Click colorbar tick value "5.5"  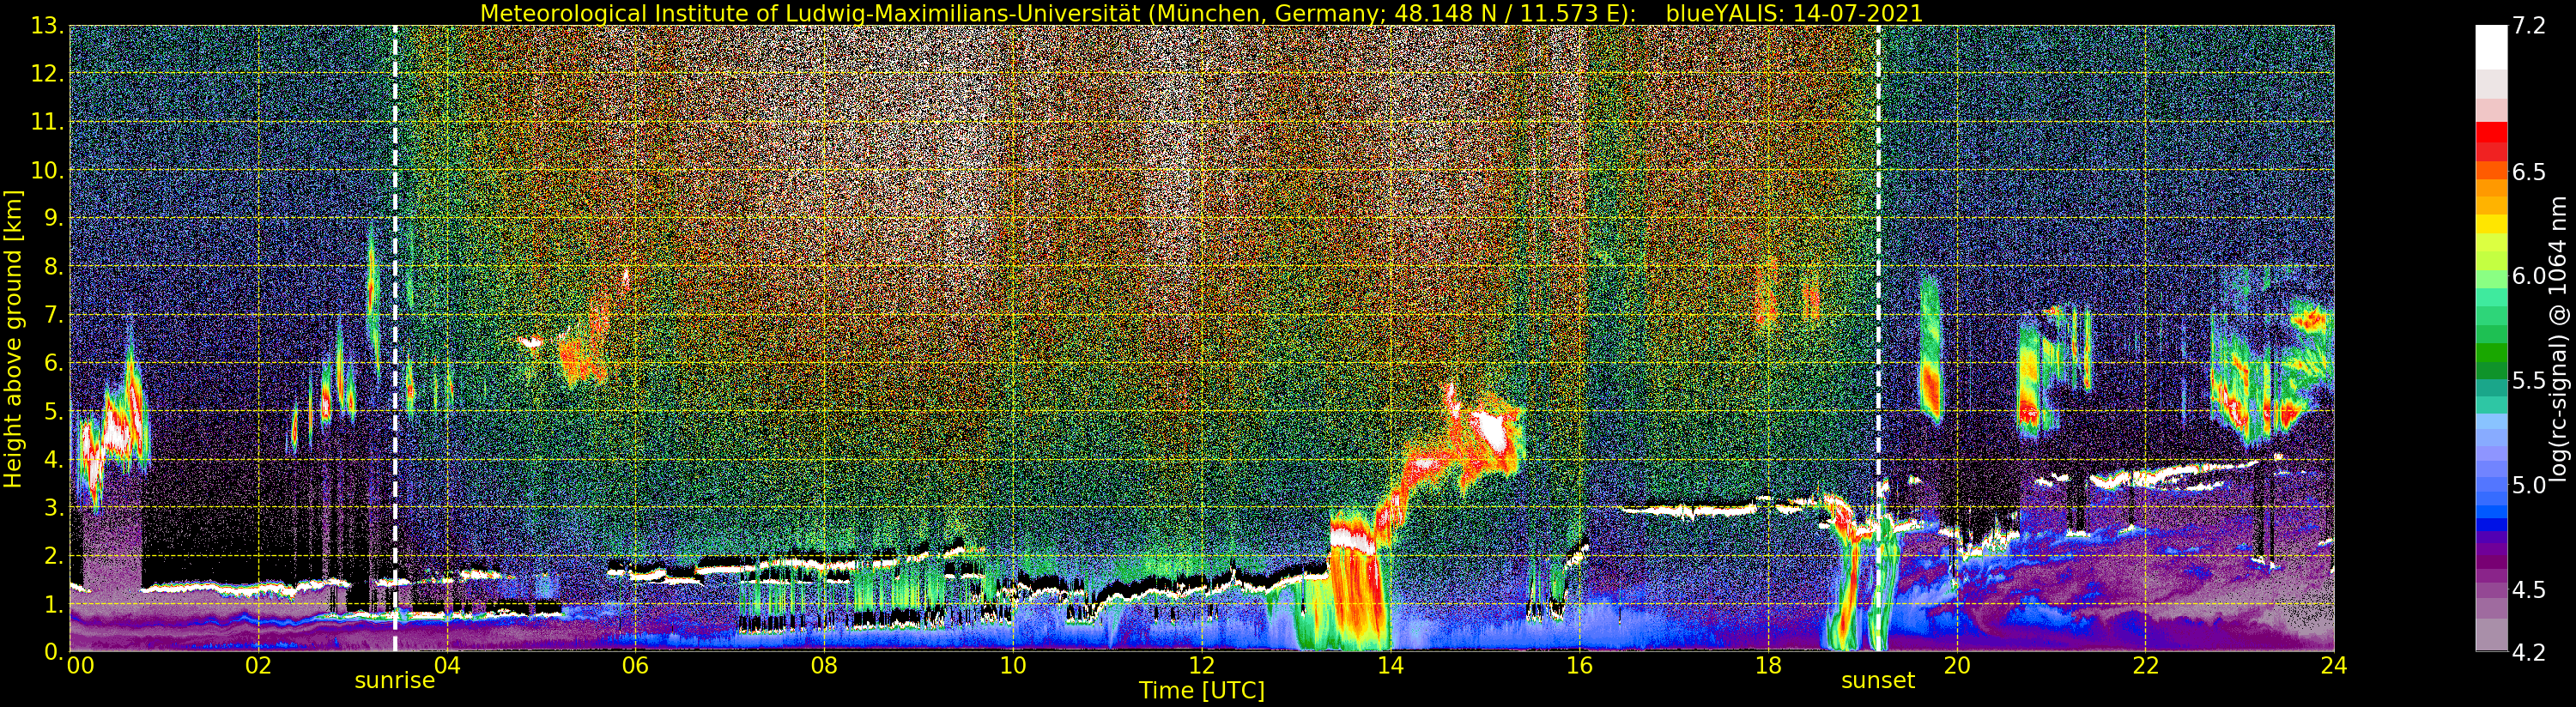click(x=2529, y=381)
